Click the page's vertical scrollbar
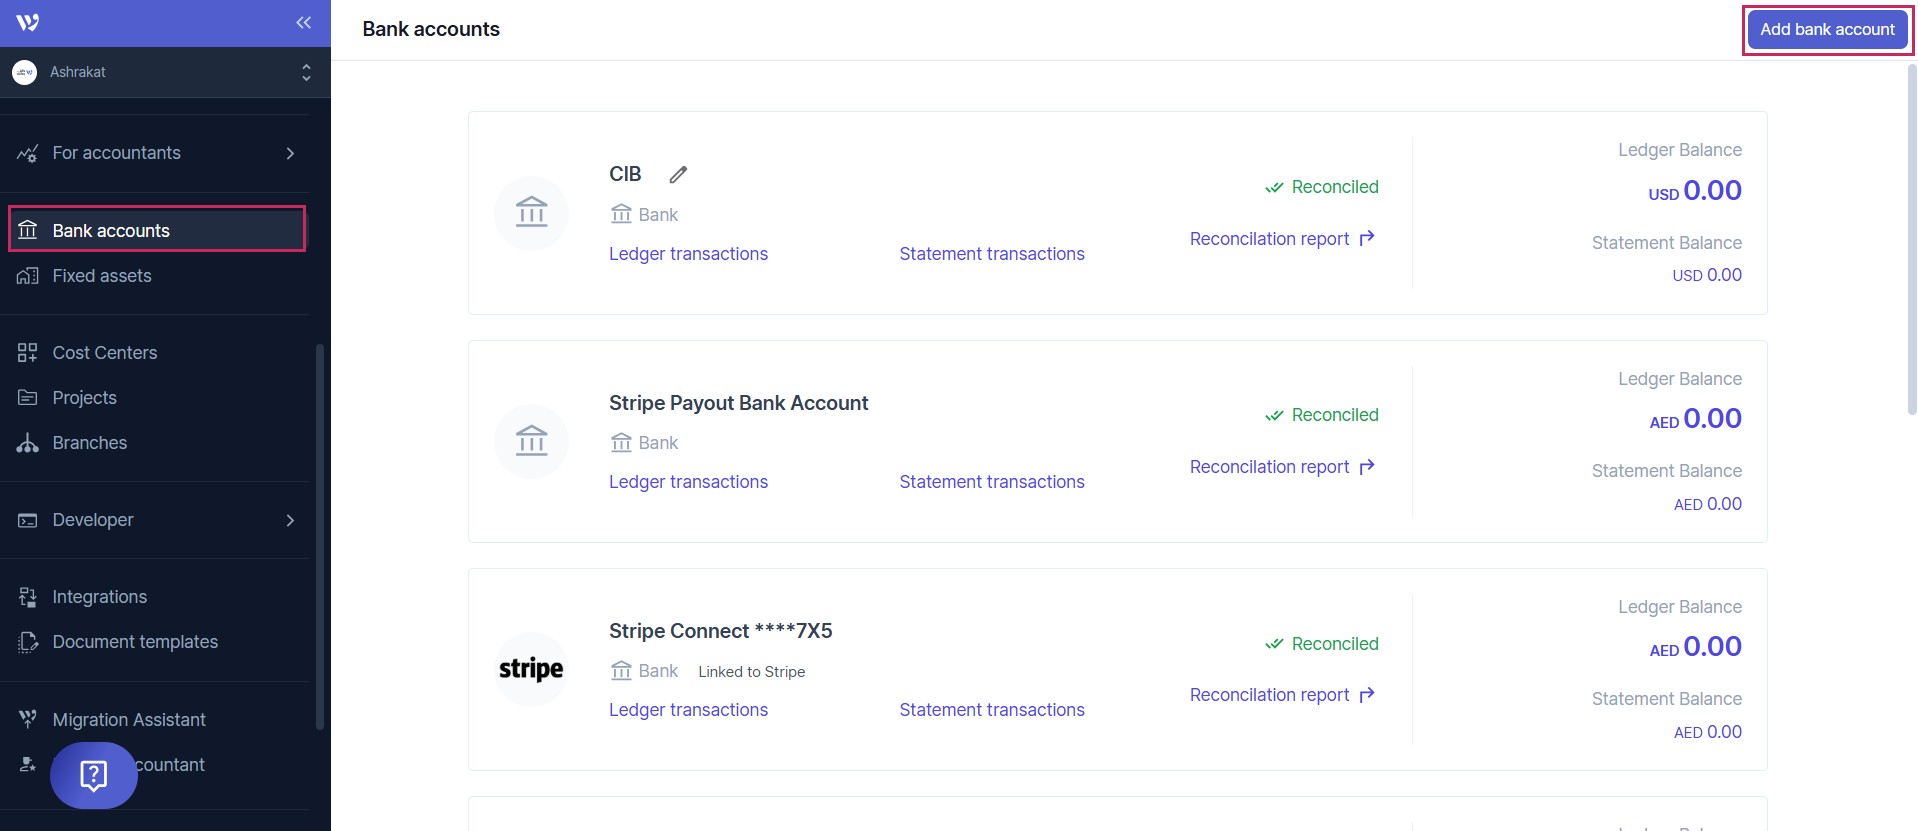Image resolution: width=1918 pixels, height=831 pixels. [1911, 240]
